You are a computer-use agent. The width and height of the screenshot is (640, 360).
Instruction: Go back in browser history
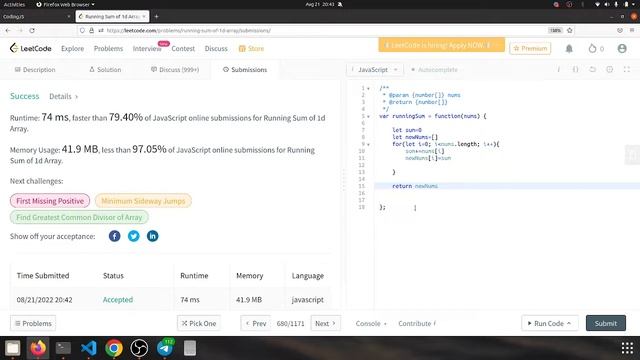pos(8,30)
